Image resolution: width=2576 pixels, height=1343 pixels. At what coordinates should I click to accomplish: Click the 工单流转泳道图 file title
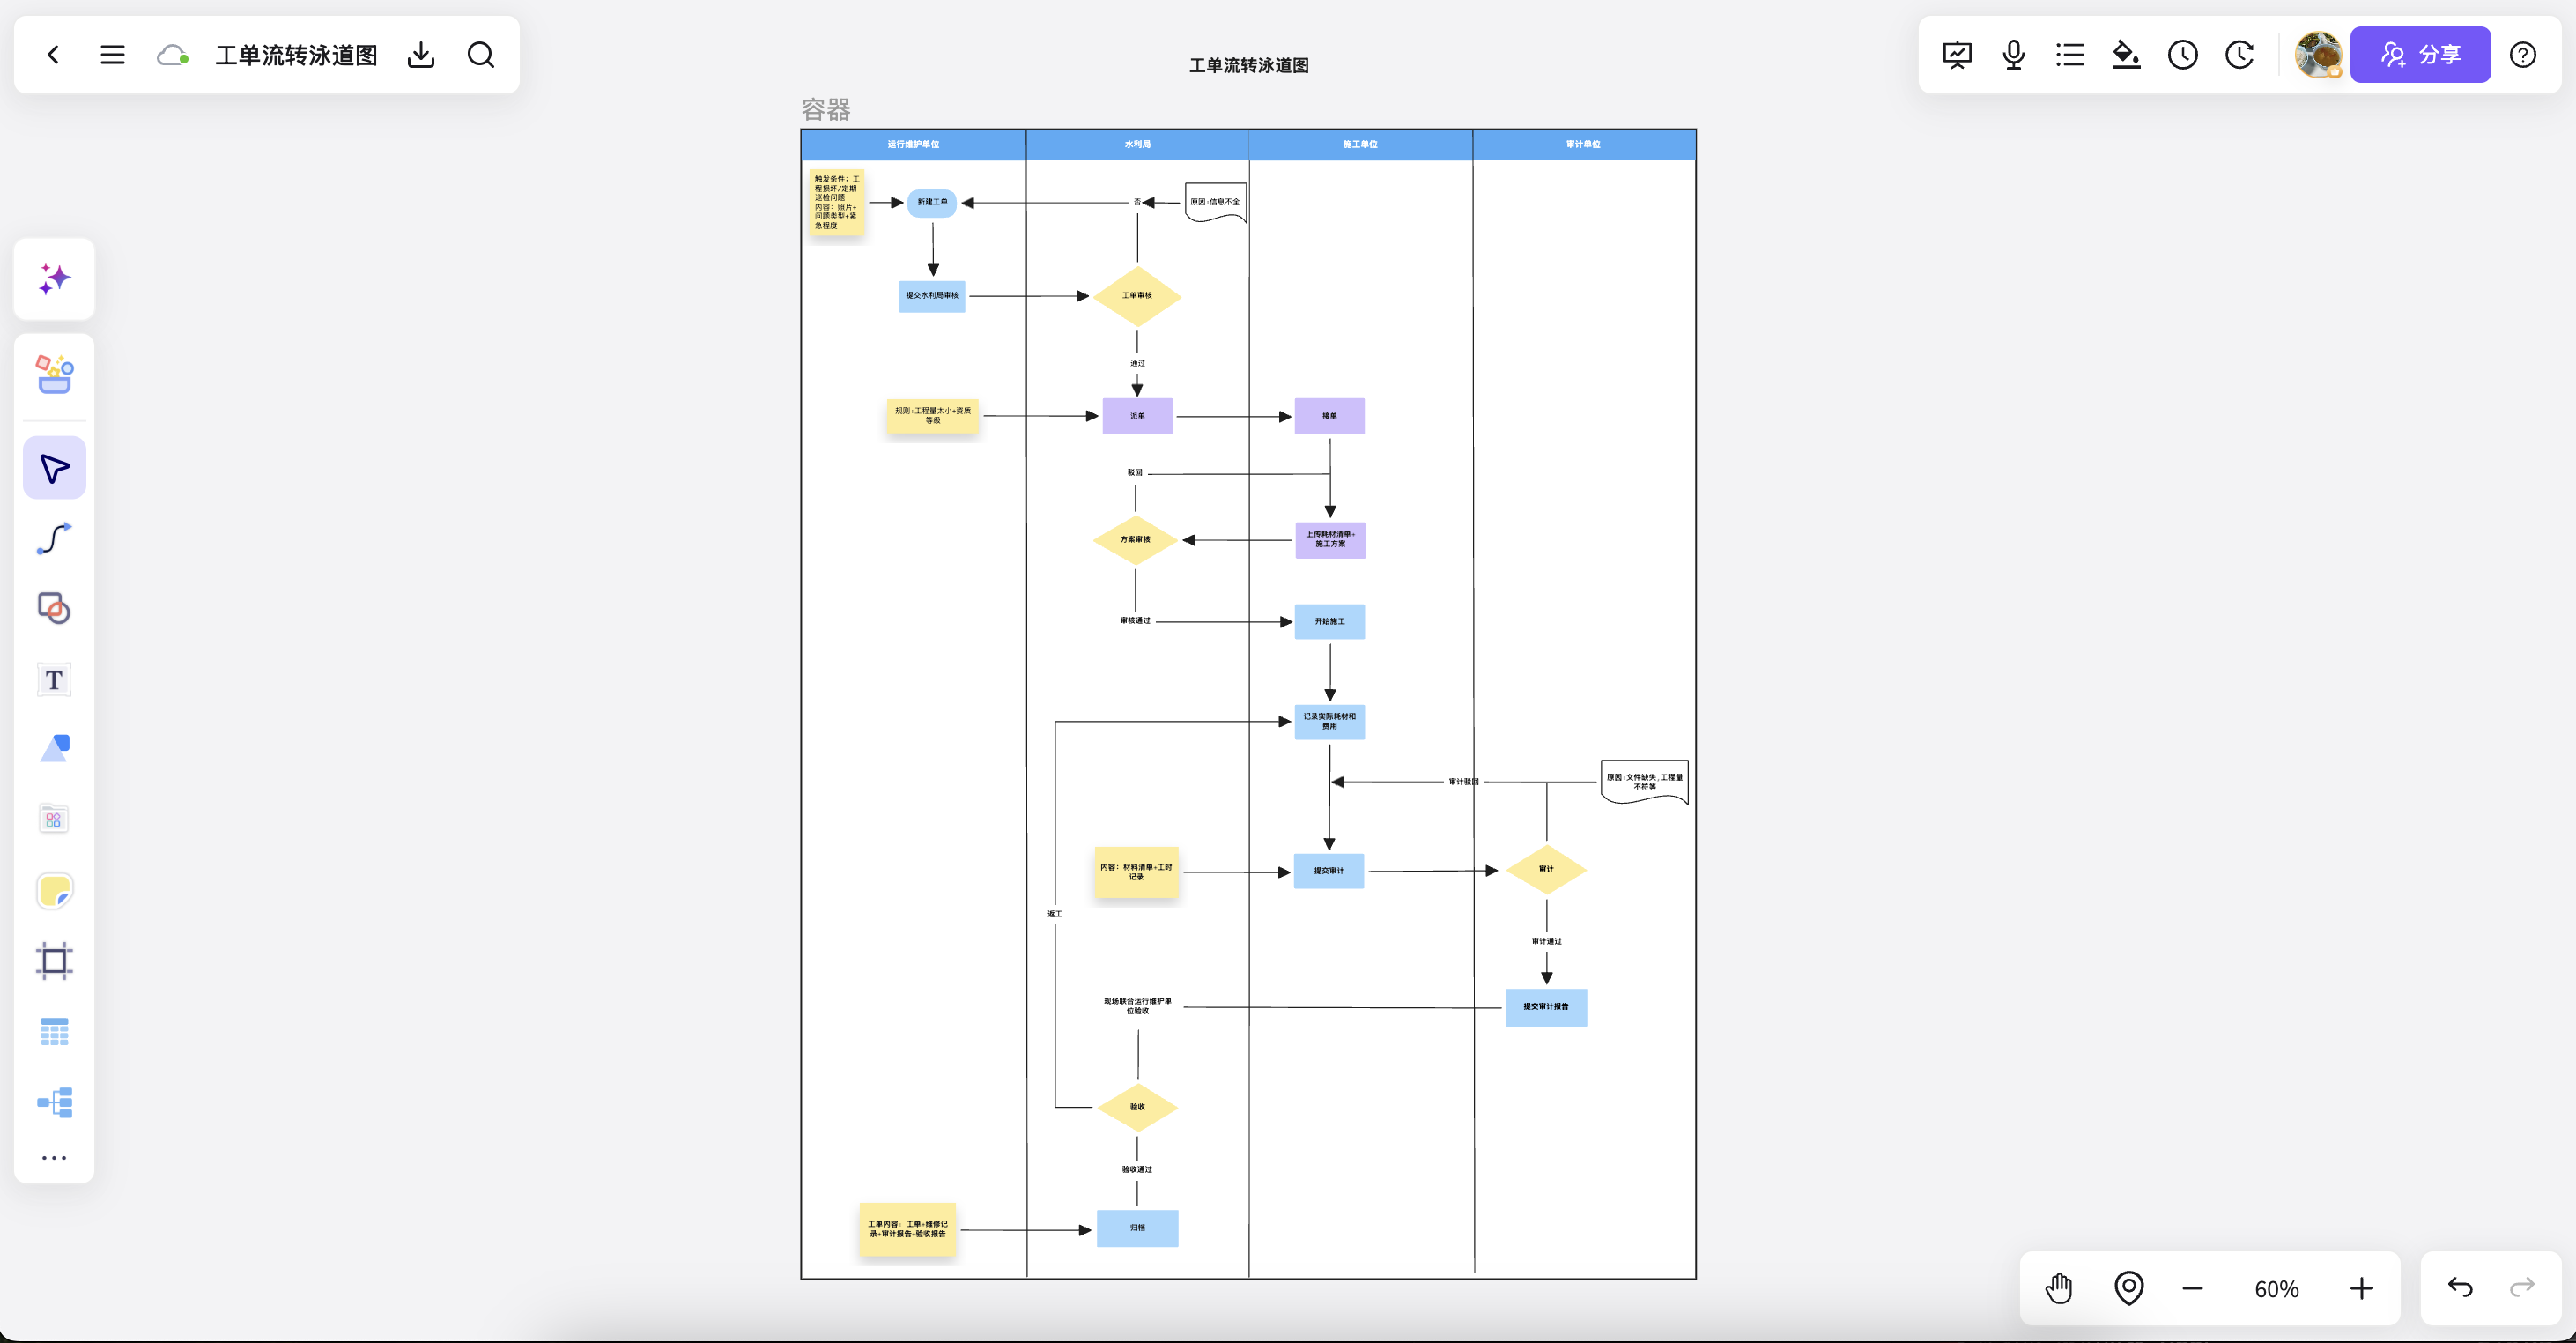(x=297, y=55)
